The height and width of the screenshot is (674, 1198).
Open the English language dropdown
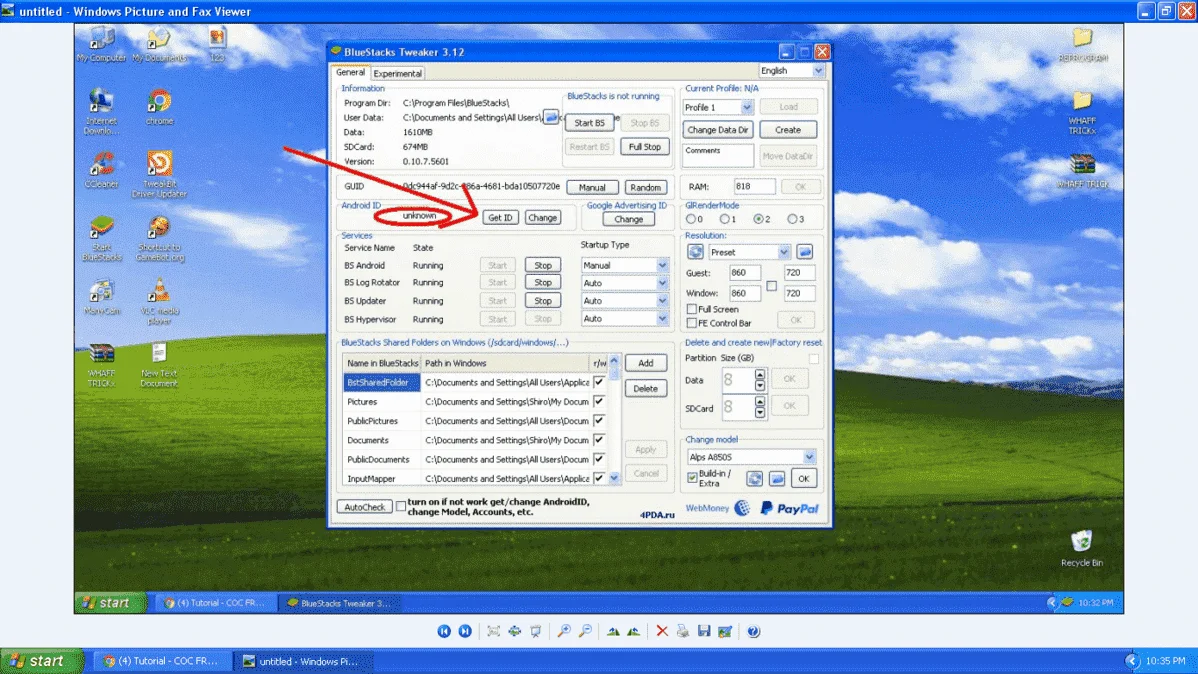pyautogui.click(x=818, y=70)
